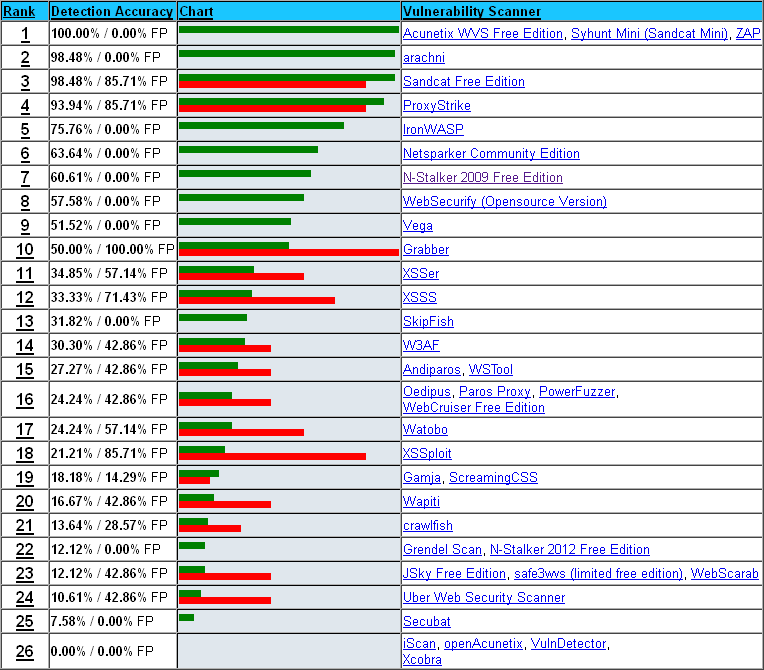This screenshot has height=670, width=764.
Task: Open safe3wvs (limited free edition) link
Action: [x=598, y=574]
